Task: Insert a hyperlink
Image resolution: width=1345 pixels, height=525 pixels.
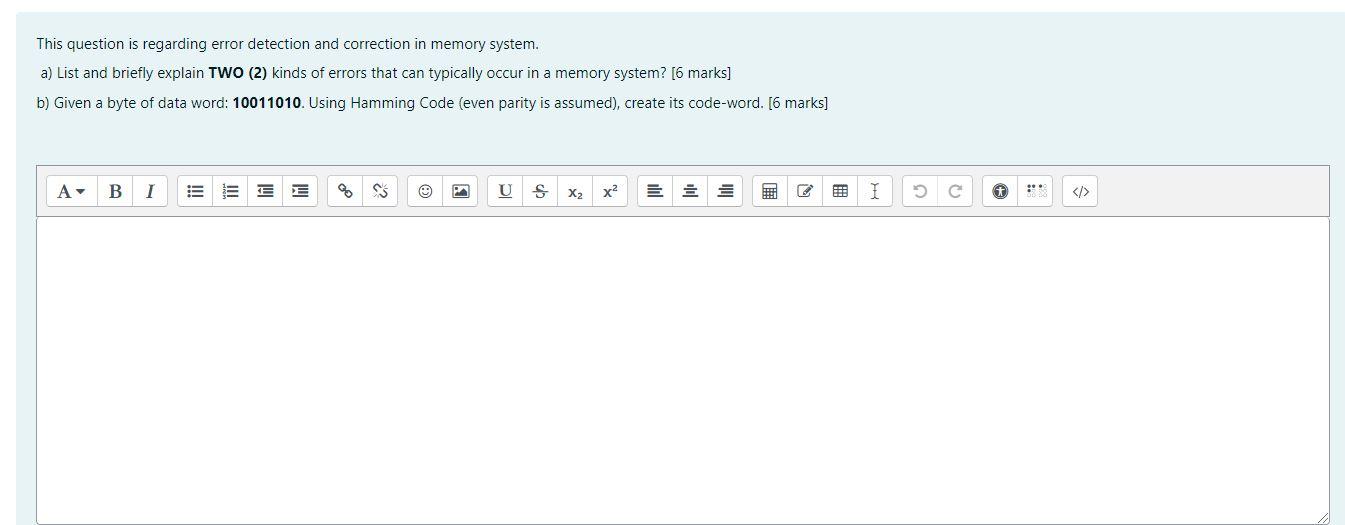Action: 345,191
